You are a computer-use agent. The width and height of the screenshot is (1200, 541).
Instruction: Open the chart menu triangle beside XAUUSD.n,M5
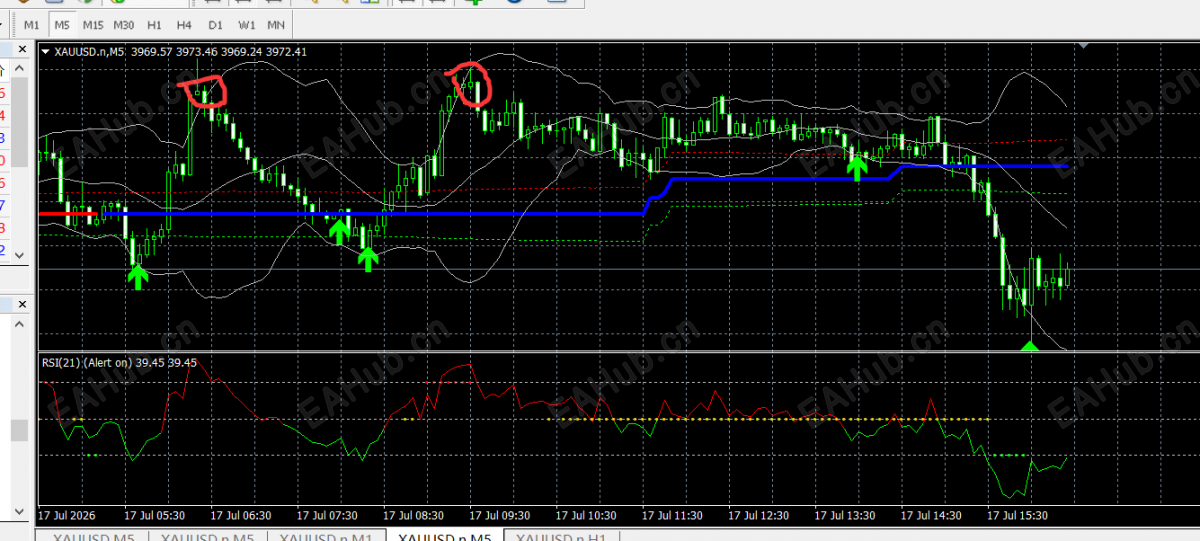tap(45, 52)
